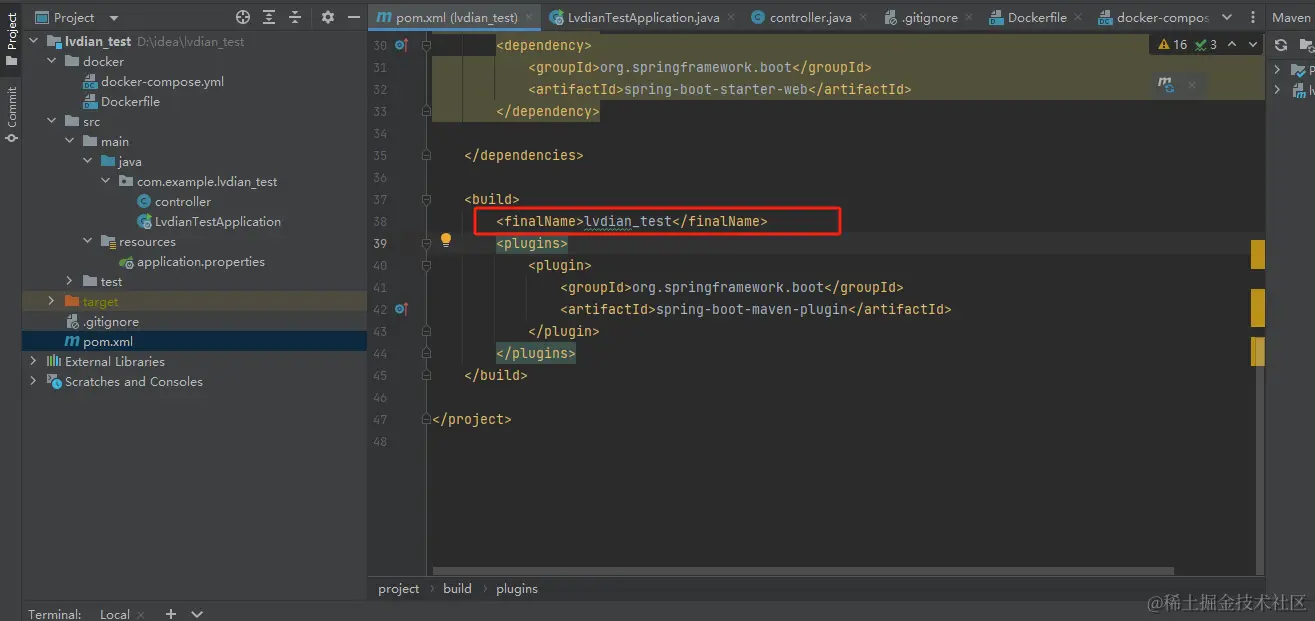Expand the target folder
1315x621 pixels.
(52, 301)
